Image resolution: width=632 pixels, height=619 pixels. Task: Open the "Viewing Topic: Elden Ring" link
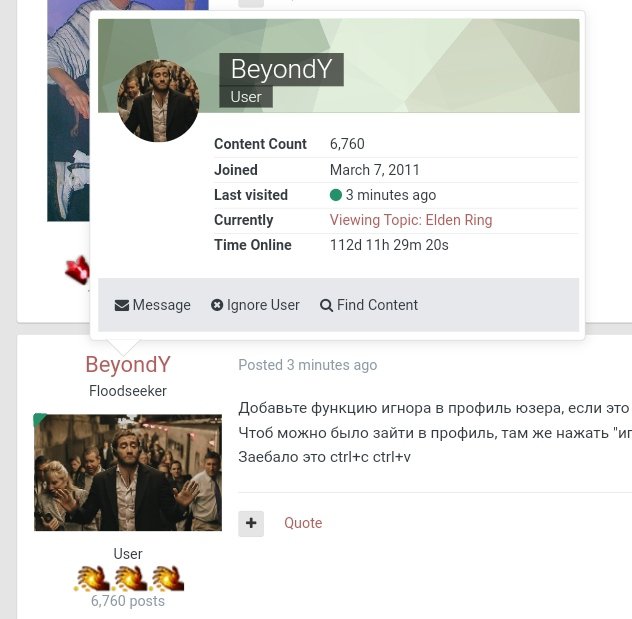click(411, 220)
